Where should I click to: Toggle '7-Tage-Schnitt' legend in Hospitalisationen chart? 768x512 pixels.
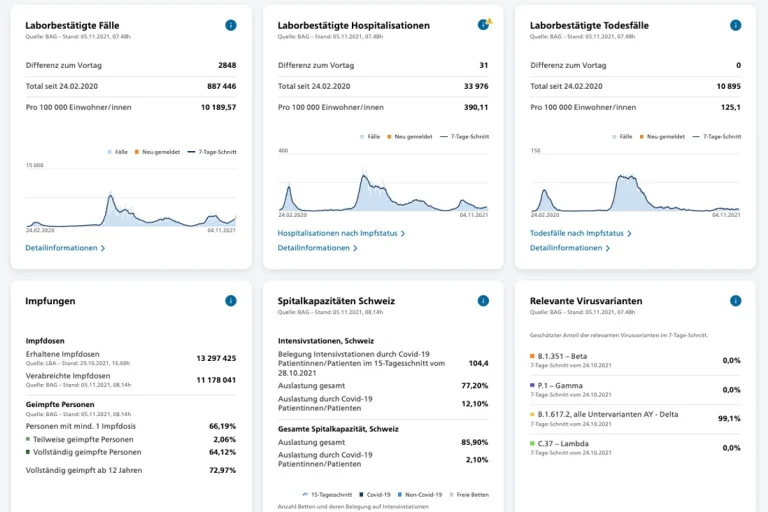tap(464, 137)
